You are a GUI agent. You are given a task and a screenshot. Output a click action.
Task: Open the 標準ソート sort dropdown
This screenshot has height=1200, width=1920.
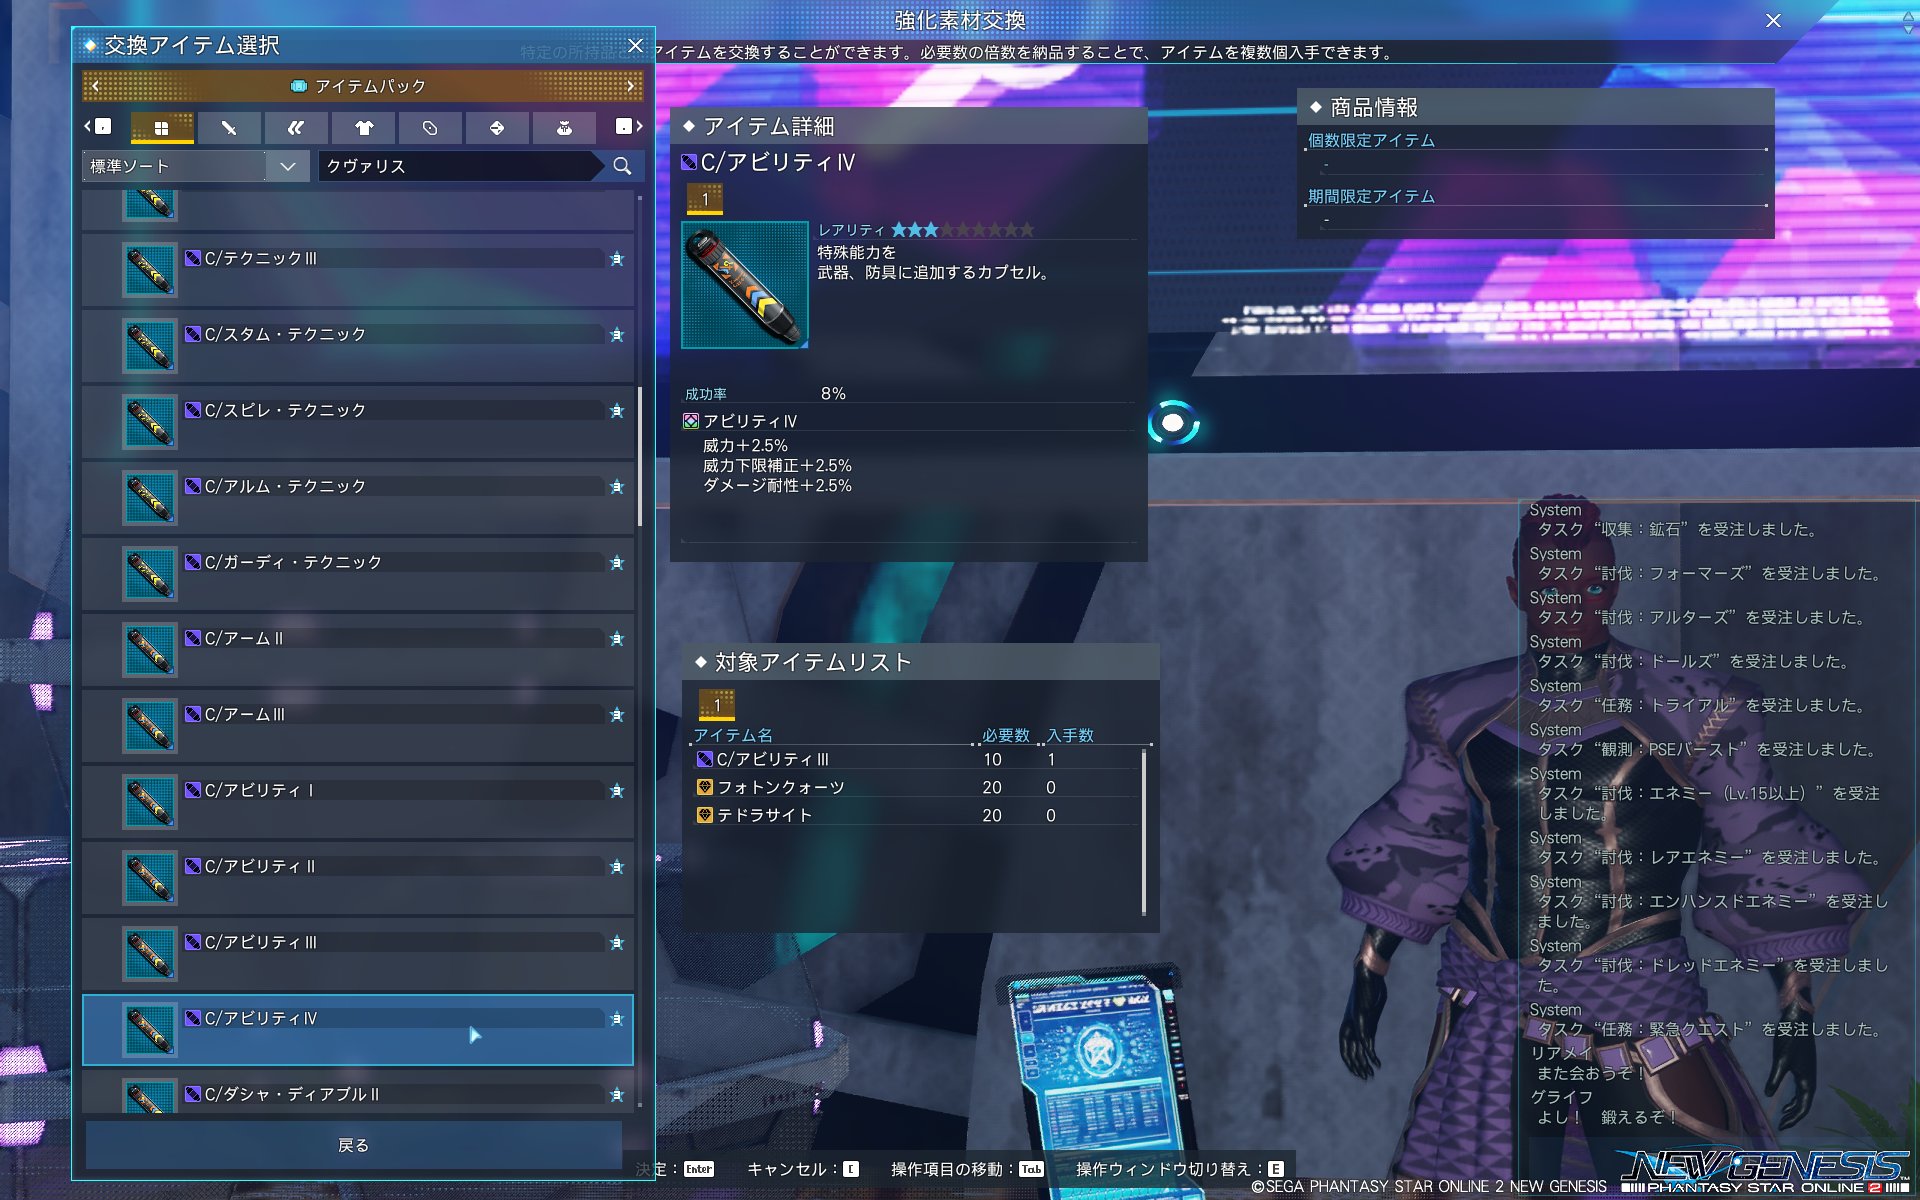pyautogui.click(x=195, y=166)
